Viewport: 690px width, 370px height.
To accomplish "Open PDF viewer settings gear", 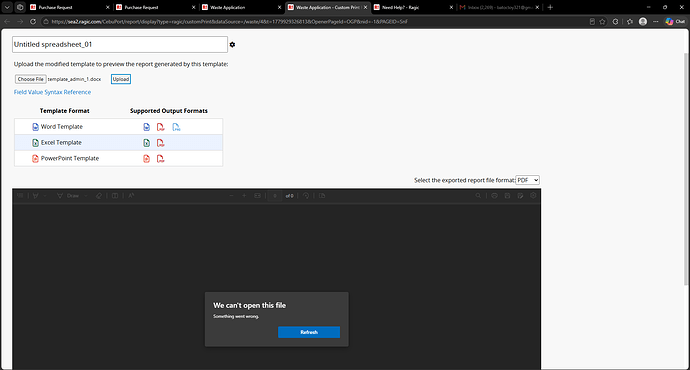I will tap(533, 196).
